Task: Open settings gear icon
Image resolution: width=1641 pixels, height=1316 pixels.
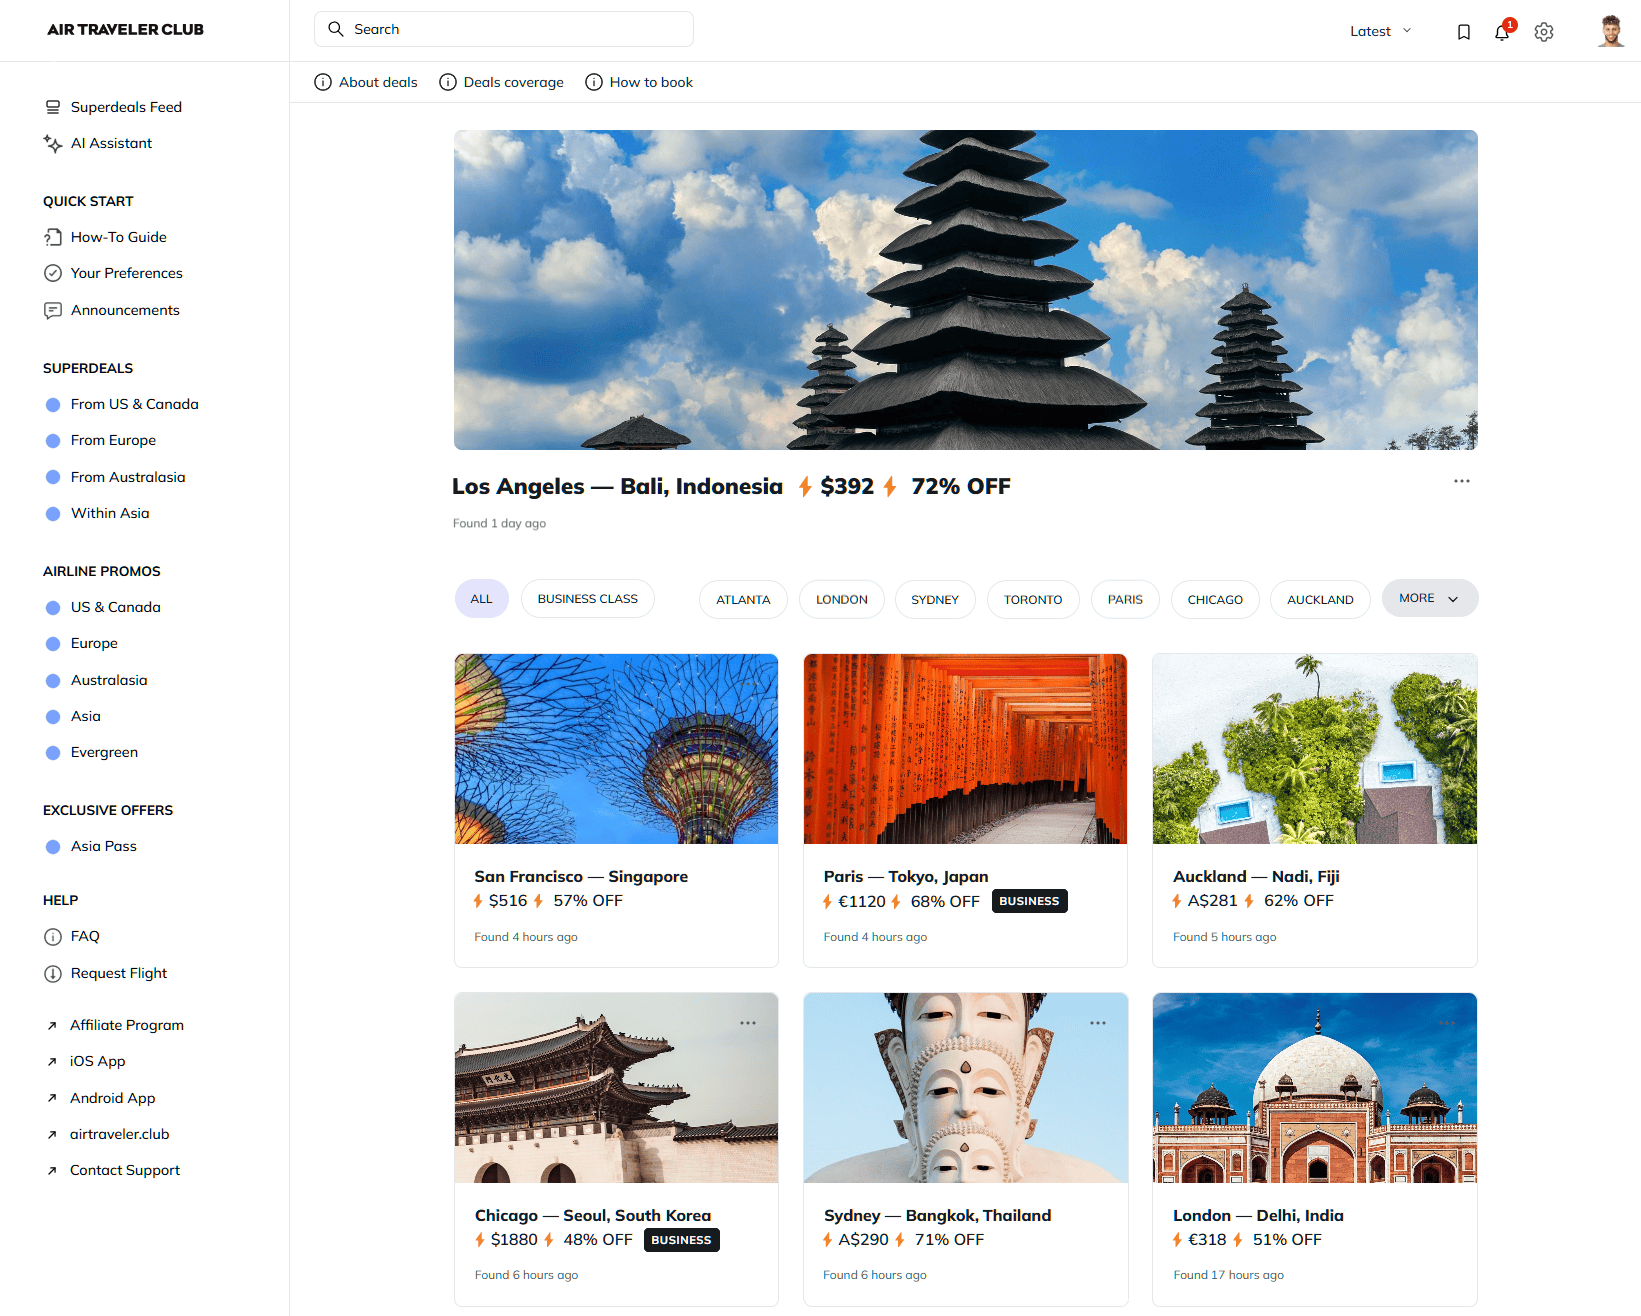Action: click(x=1544, y=32)
